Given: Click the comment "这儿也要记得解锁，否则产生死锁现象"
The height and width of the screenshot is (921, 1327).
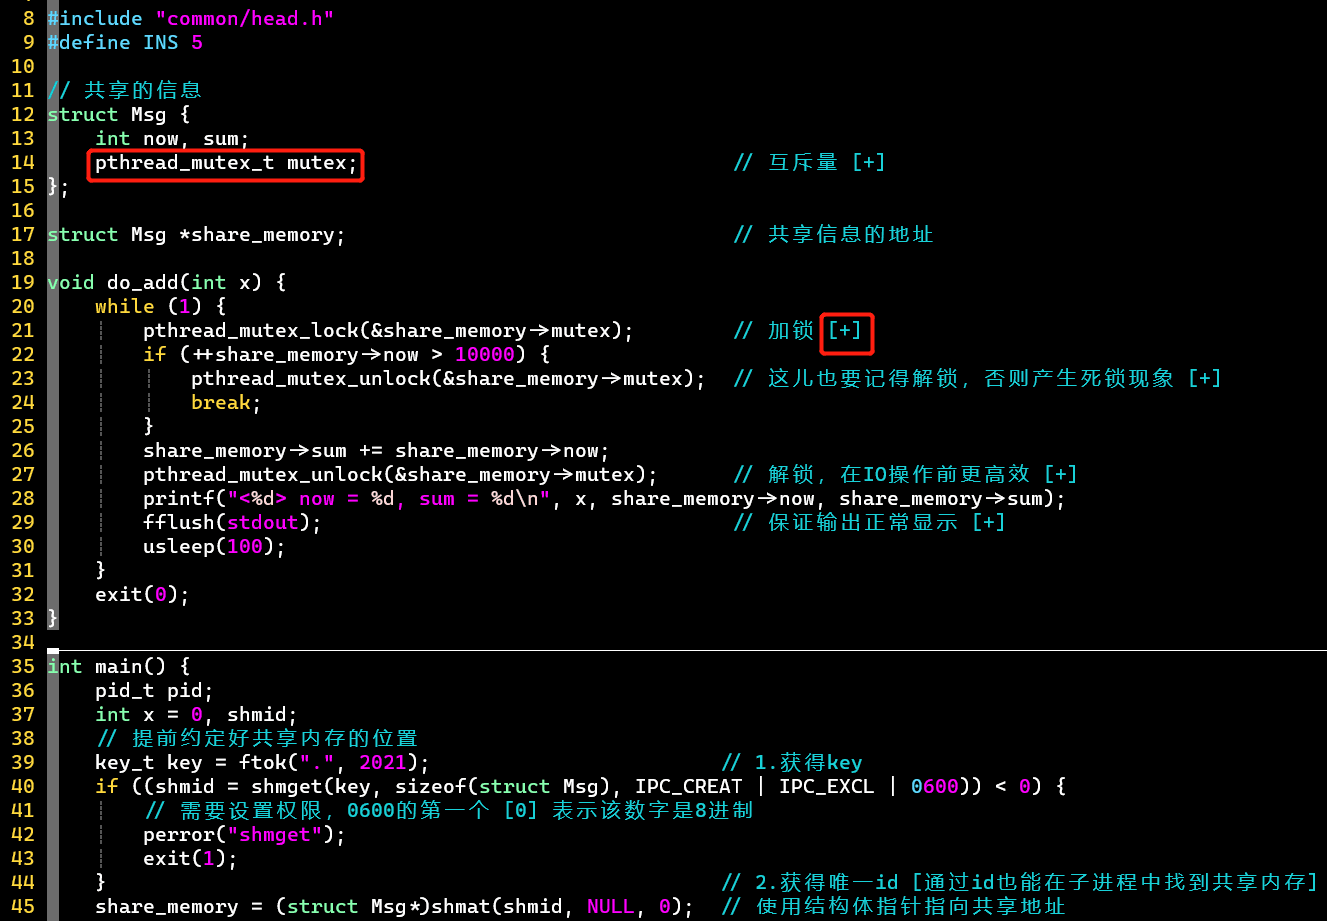Looking at the screenshot, I should (x=971, y=378).
